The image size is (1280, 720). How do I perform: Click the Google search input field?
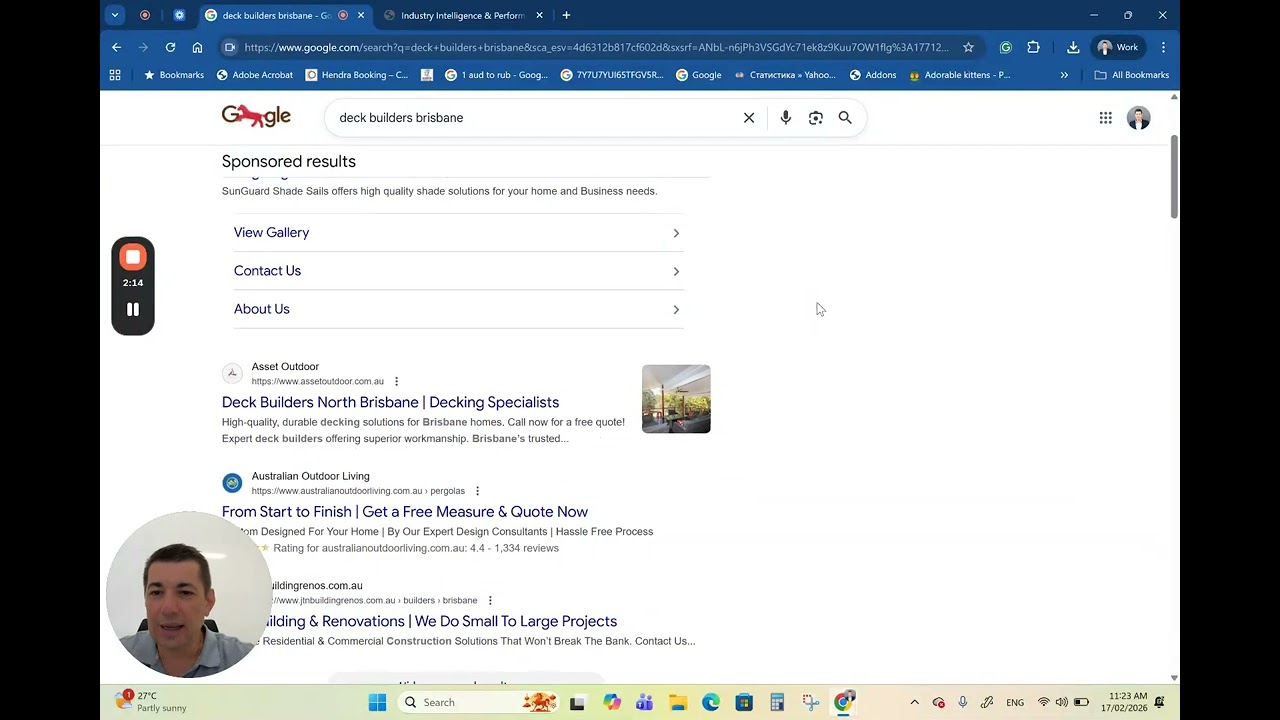point(535,118)
